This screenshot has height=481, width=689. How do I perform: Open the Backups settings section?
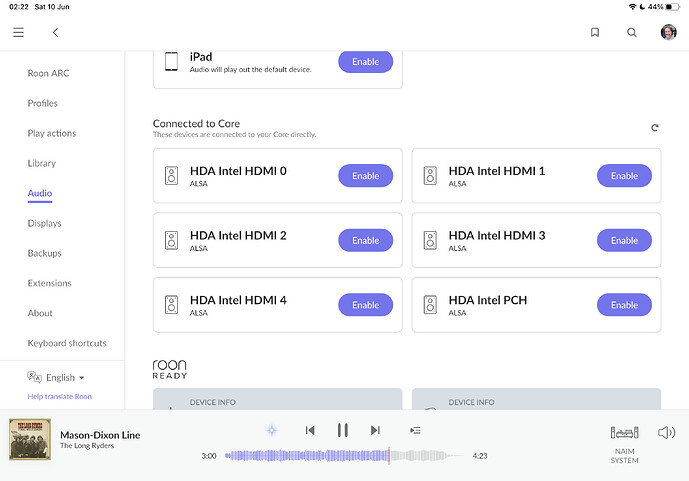click(x=44, y=253)
